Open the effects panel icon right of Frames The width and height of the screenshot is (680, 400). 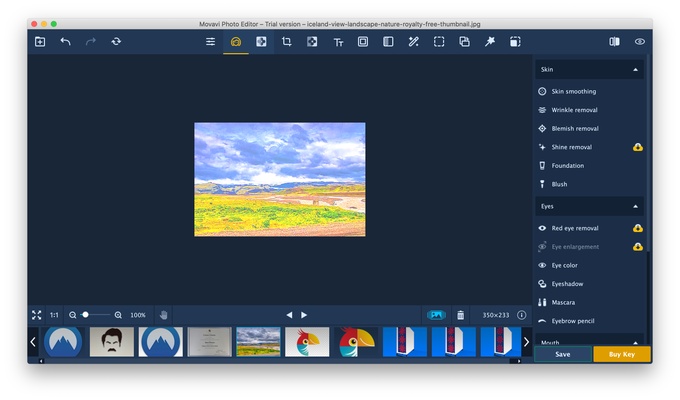pos(388,42)
